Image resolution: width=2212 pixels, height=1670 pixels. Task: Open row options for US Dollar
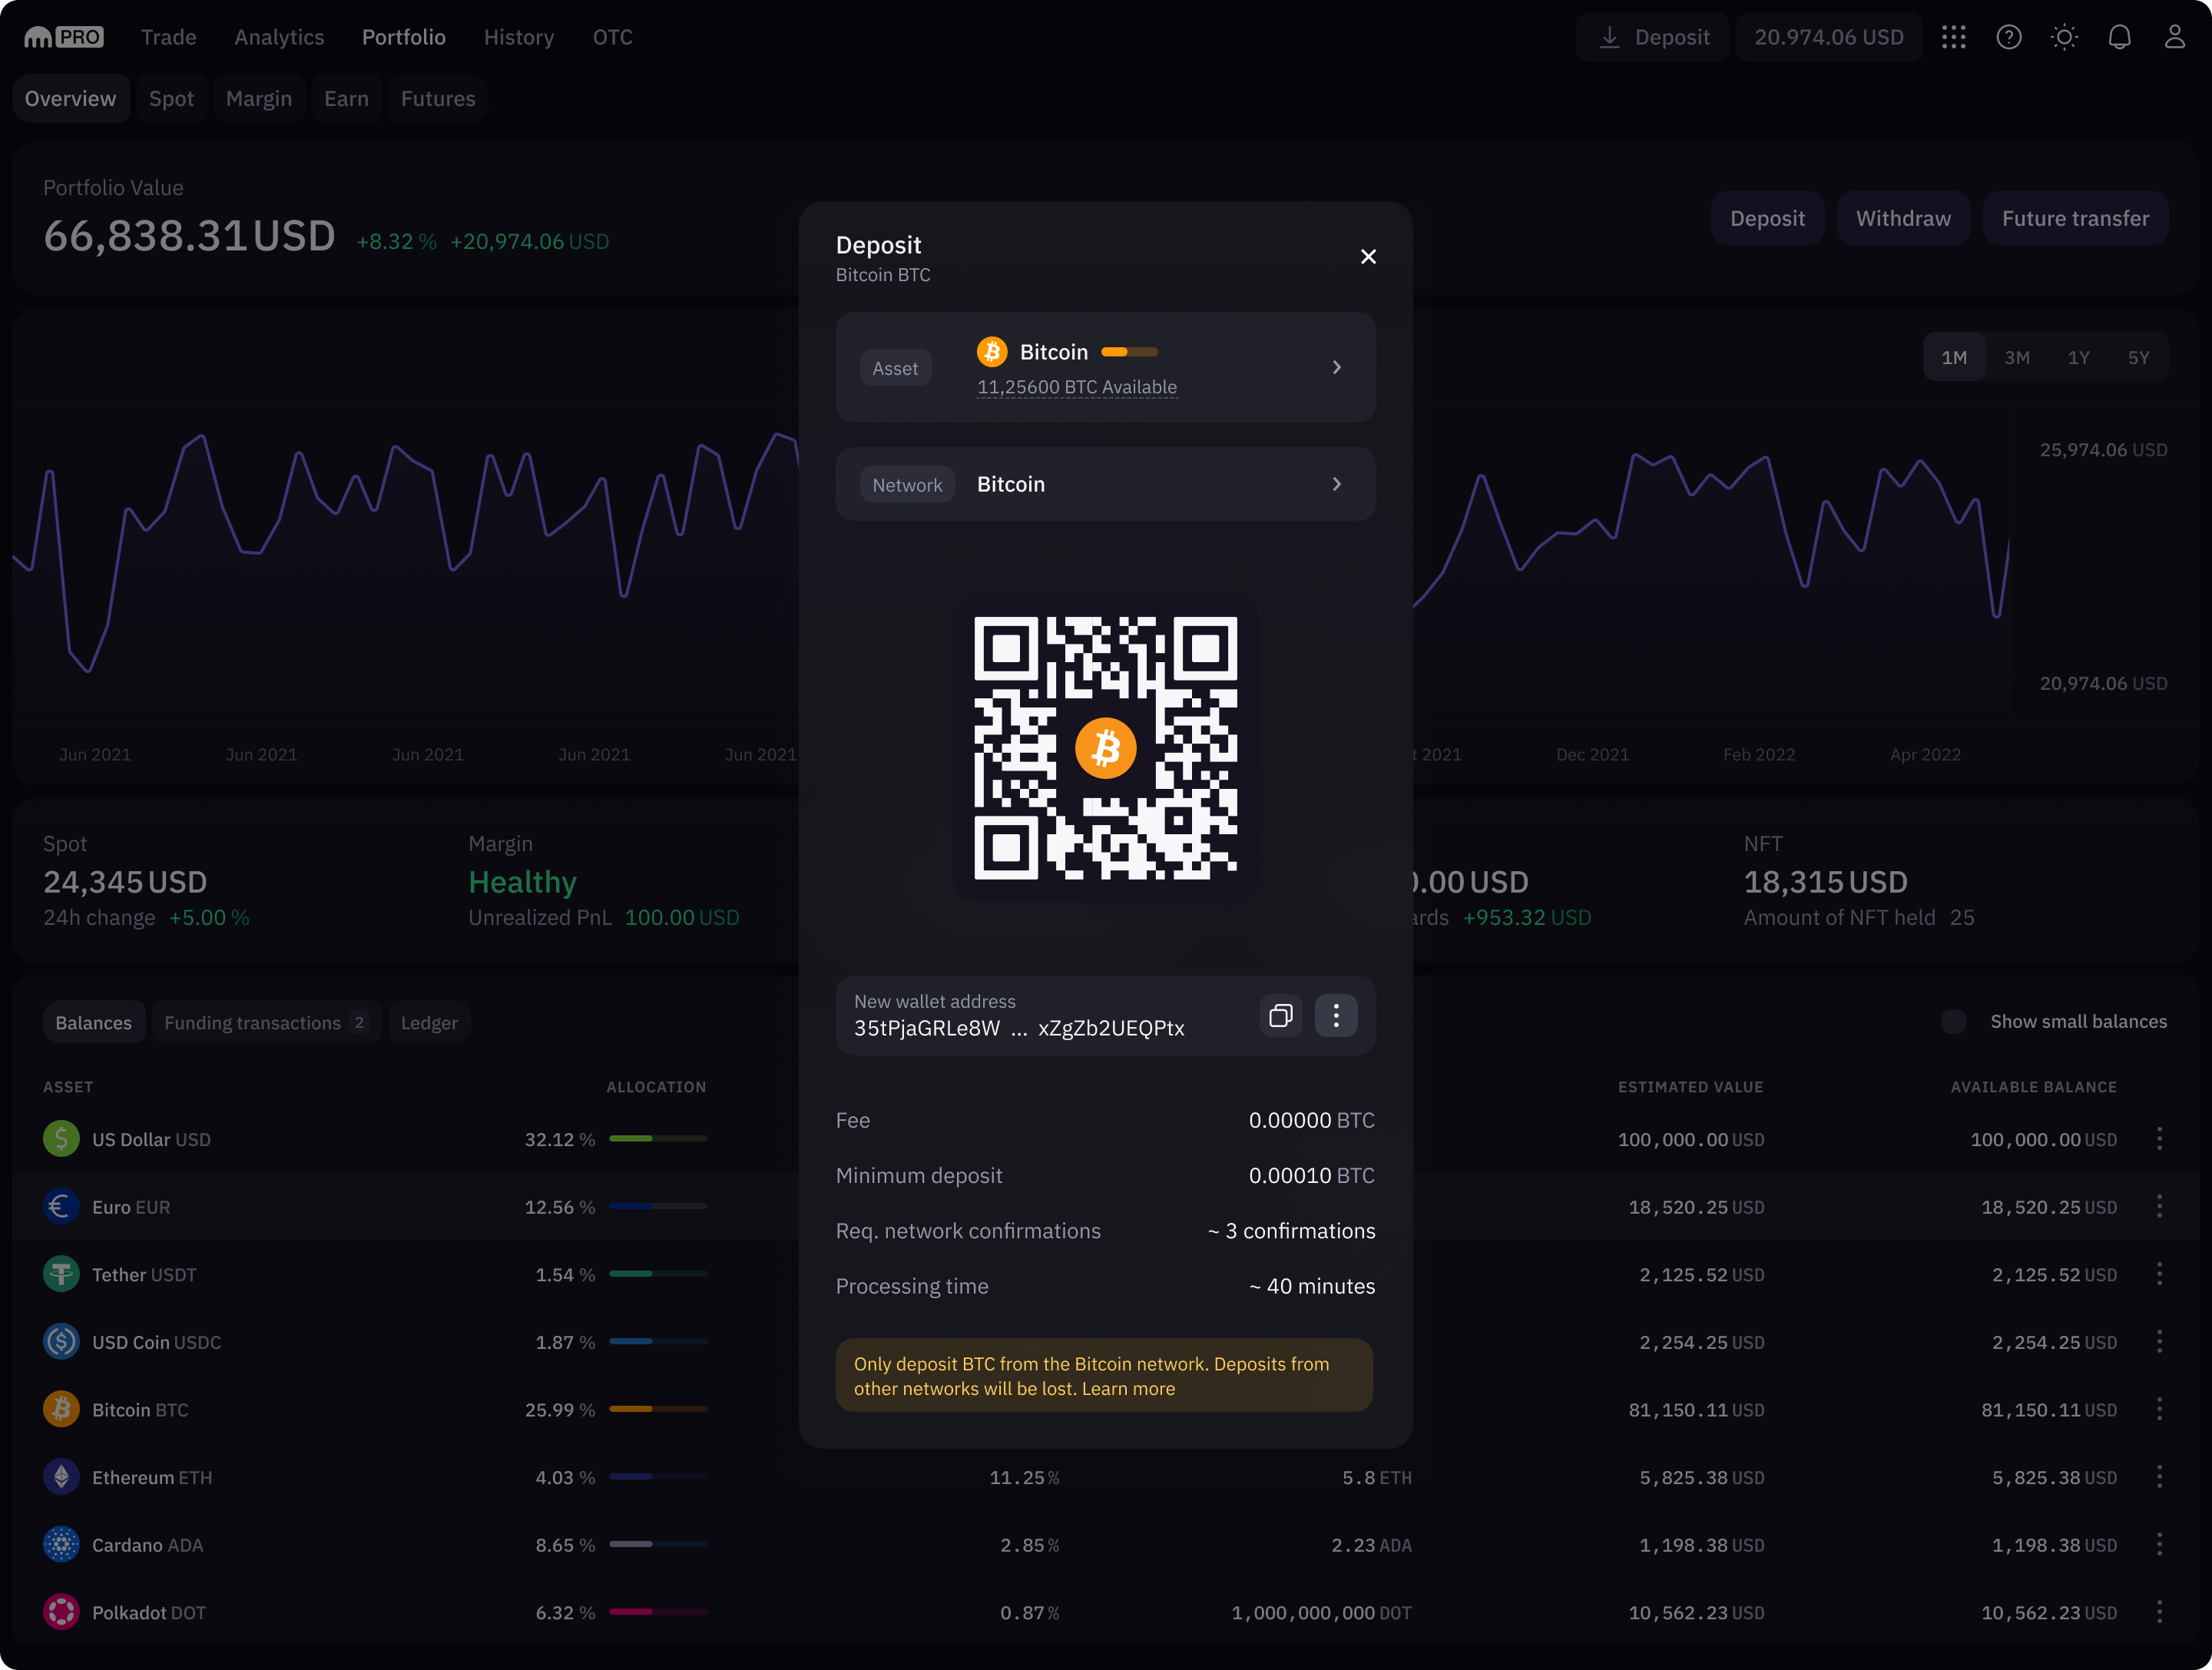click(2159, 1139)
